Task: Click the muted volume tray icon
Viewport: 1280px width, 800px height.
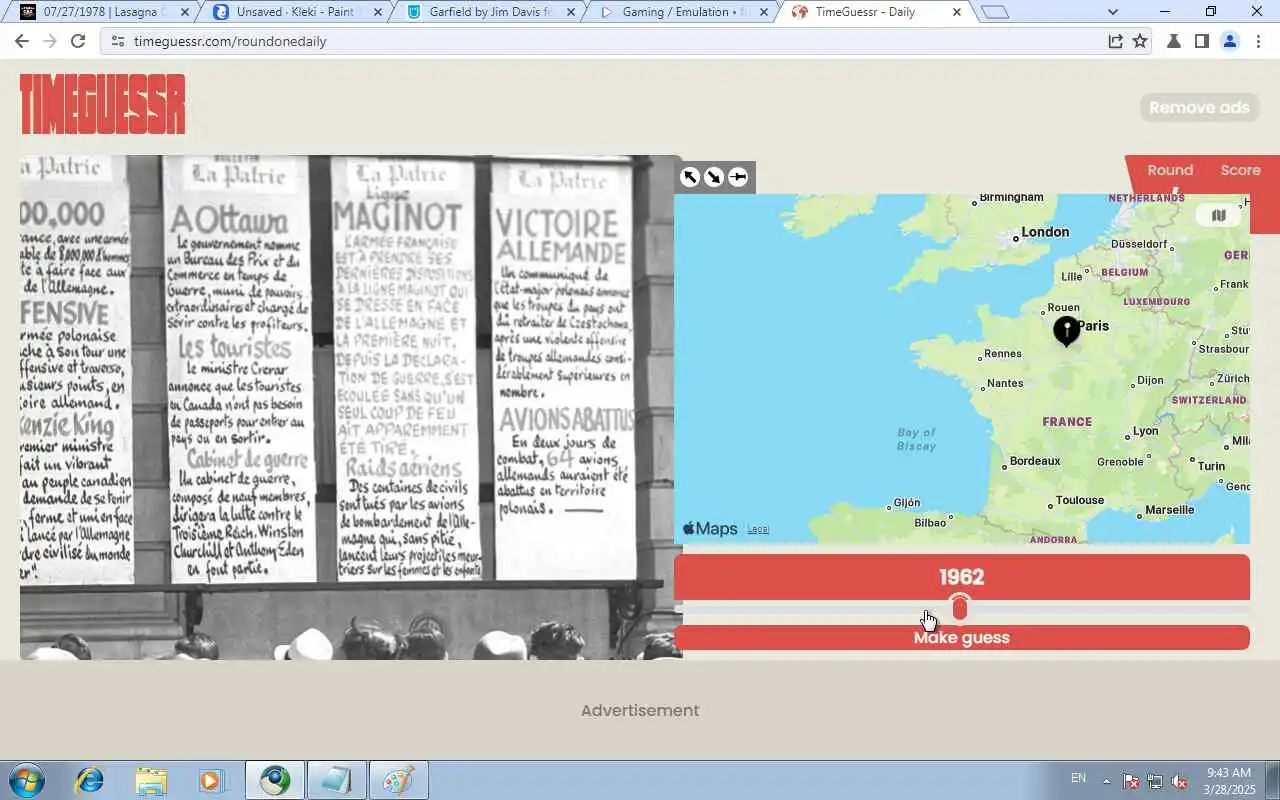Action: (1179, 781)
